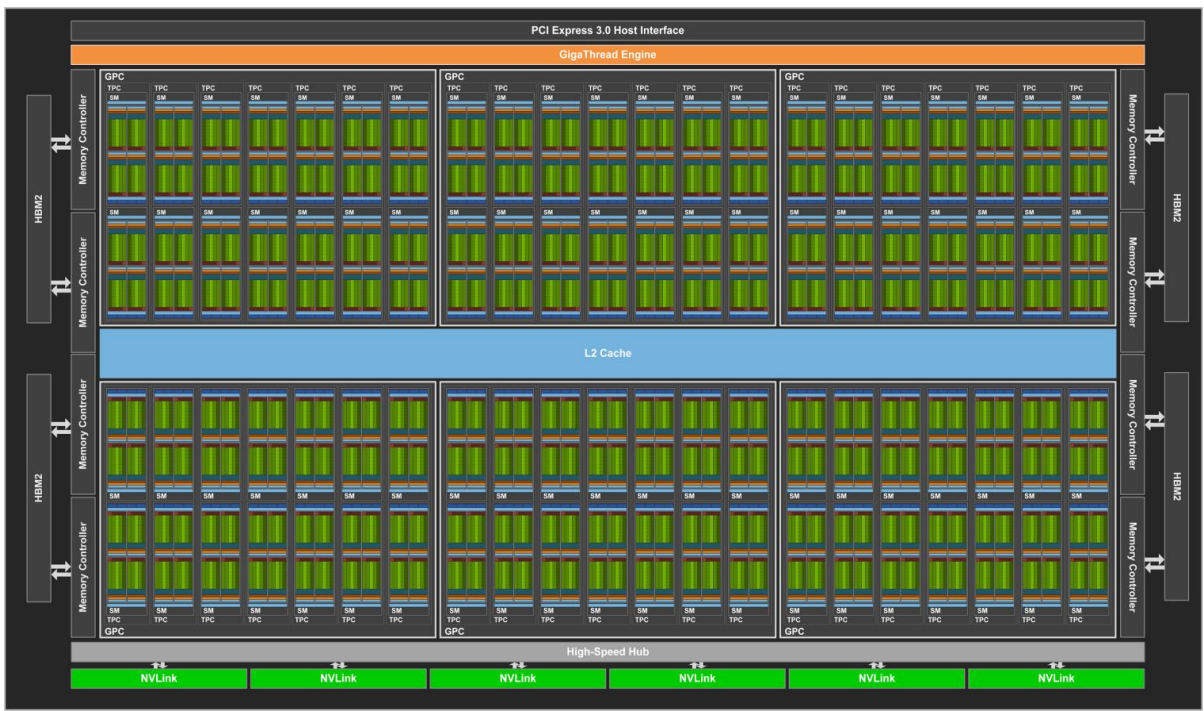The width and height of the screenshot is (1204, 711).
Task: Select the upper HBM2 block on the right side
Action: click(x=1177, y=209)
